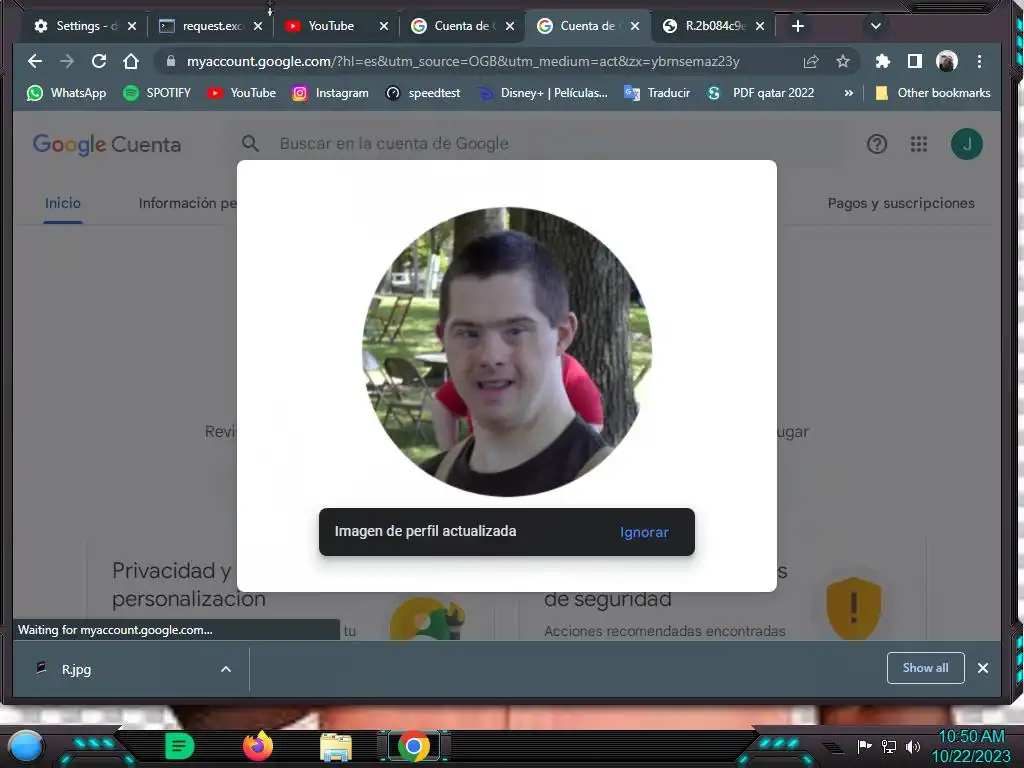Close the R.2b084c9e tab

click(760, 26)
